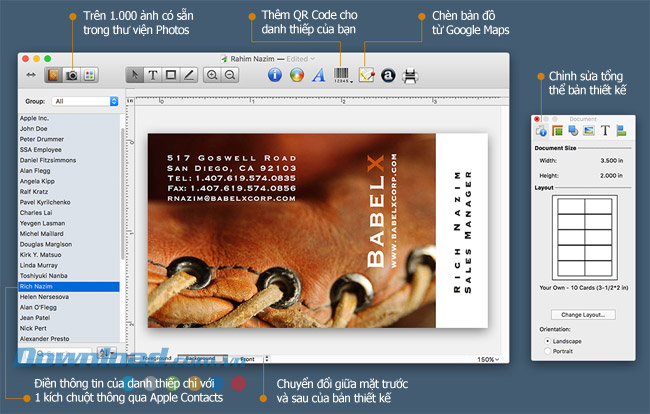Open the Contacts address book source
This screenshot has height=414, width=650.
click(x=53, y=75)
